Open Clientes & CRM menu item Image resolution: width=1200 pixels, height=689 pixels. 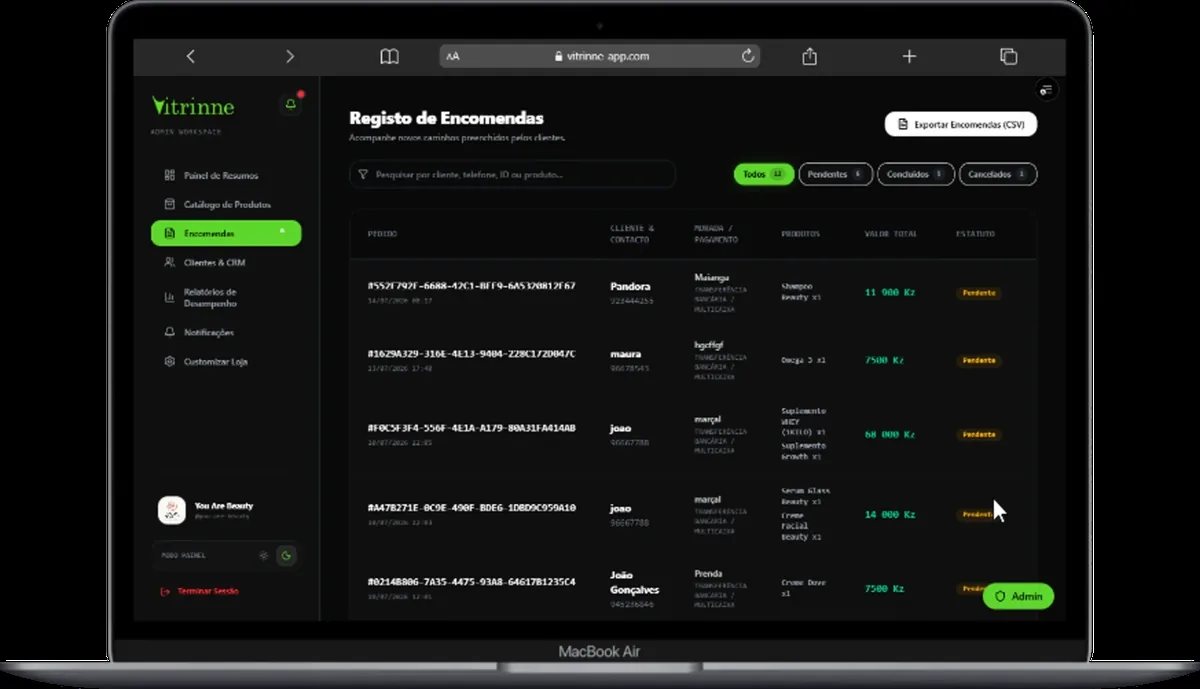click(226, 262)
